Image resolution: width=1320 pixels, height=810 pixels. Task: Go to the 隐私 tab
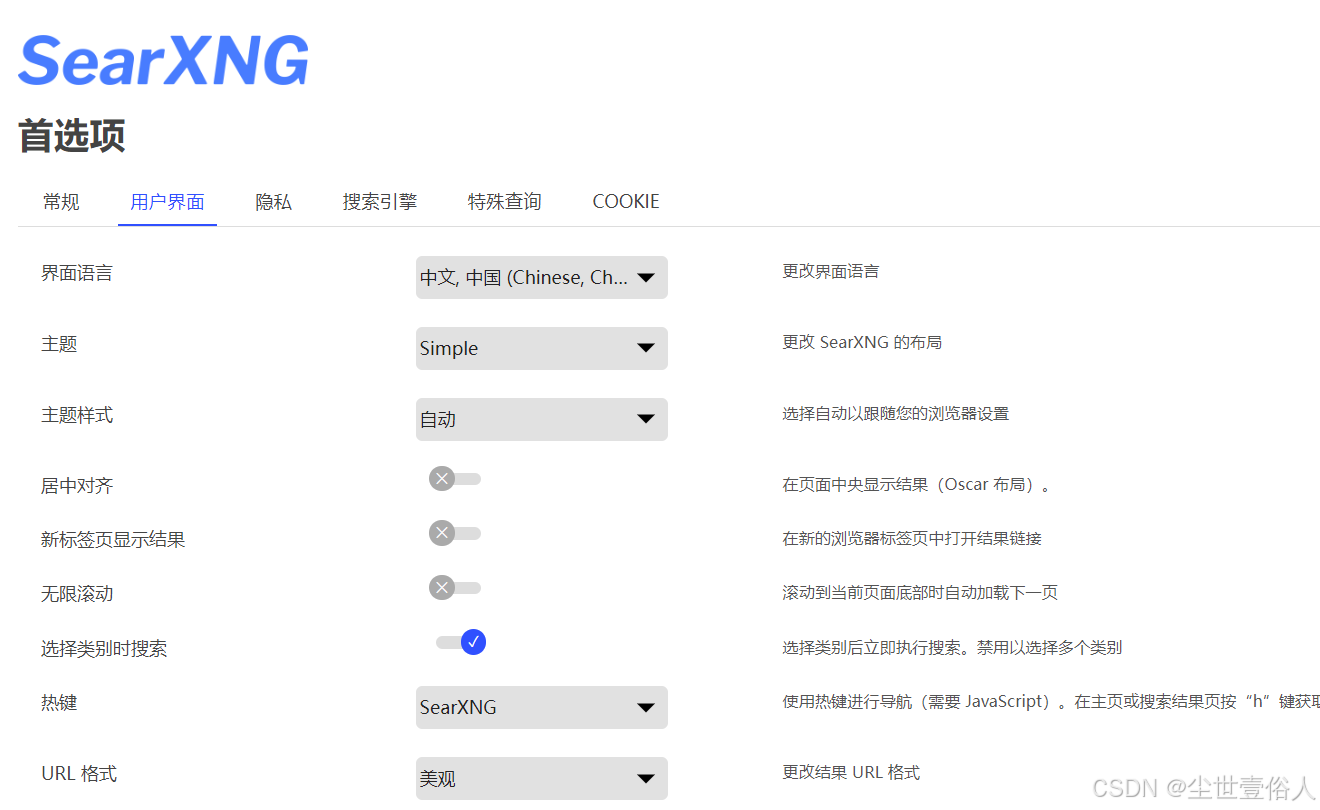tap(273, 202)
